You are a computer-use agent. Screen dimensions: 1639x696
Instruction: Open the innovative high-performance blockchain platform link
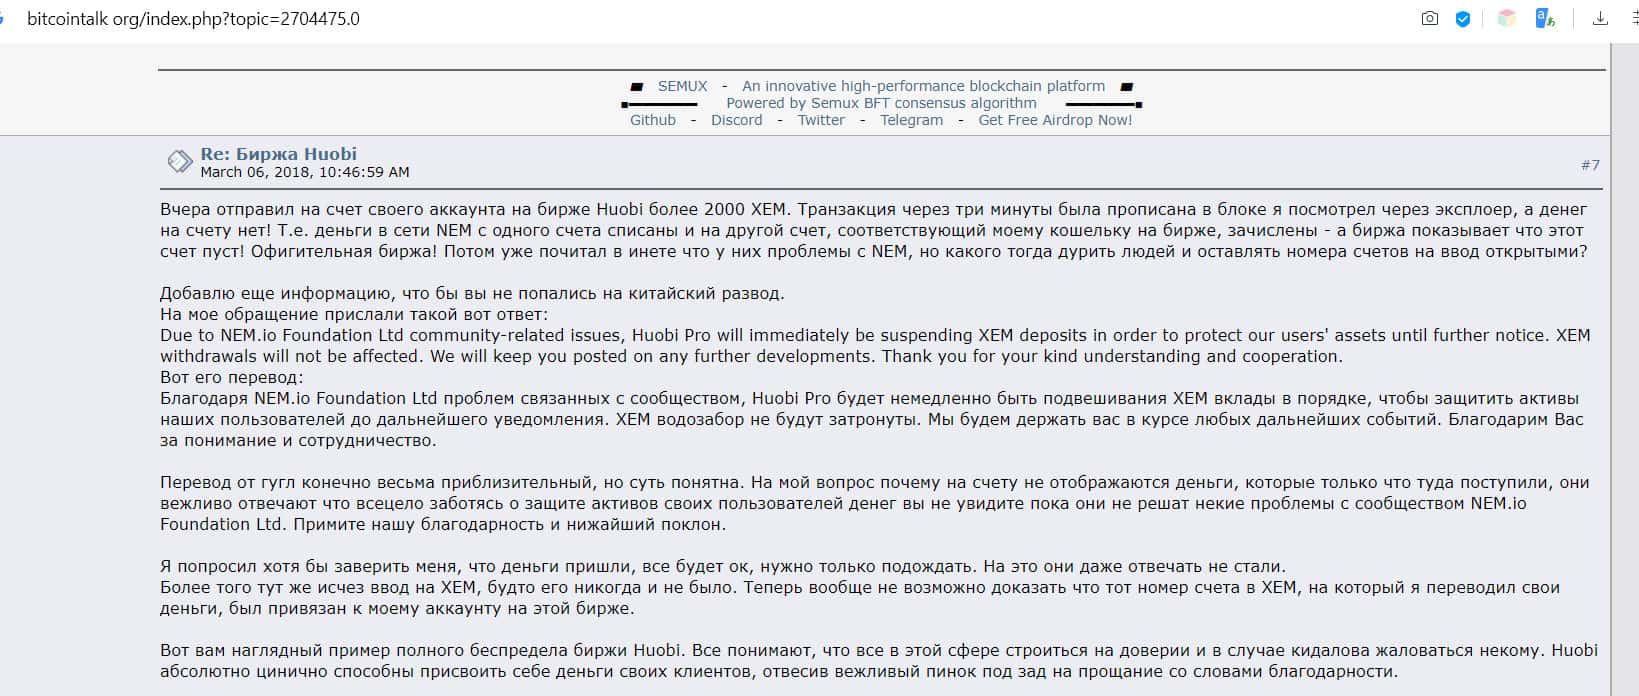(x=923, y=86)
